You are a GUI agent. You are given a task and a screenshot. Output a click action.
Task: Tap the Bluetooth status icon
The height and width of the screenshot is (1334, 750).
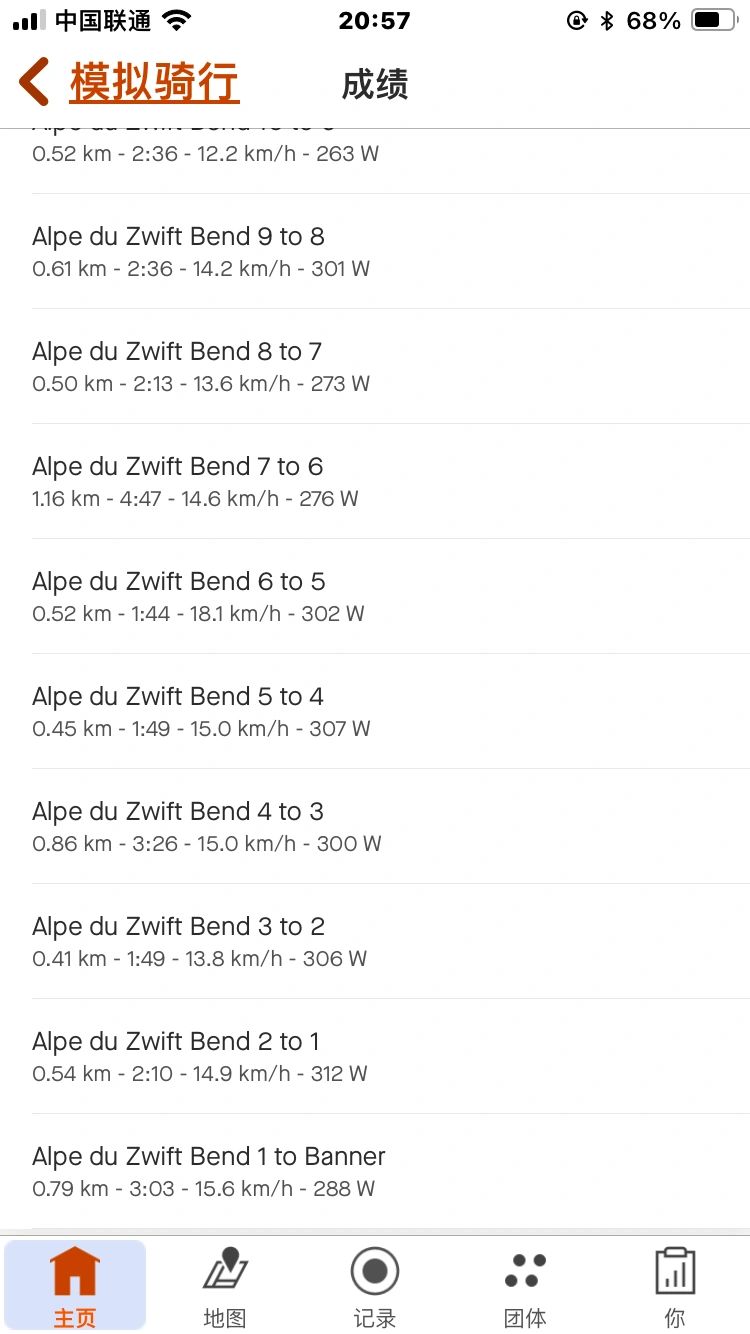click(x=606, y=20)
